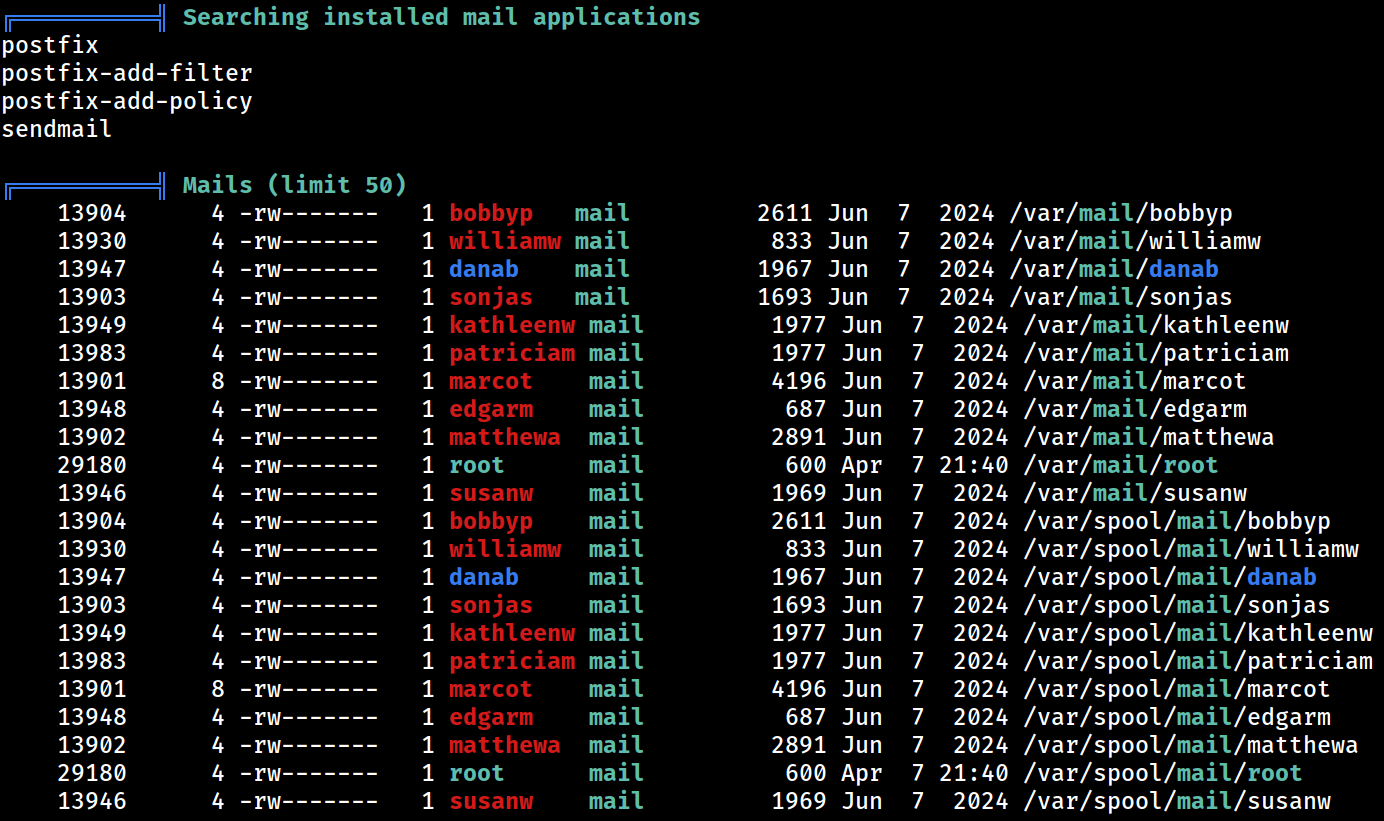The image size is (1384, 821).
Task: Select the /var/spool/mail/williamw path
Action: (x=1191, y=549)
